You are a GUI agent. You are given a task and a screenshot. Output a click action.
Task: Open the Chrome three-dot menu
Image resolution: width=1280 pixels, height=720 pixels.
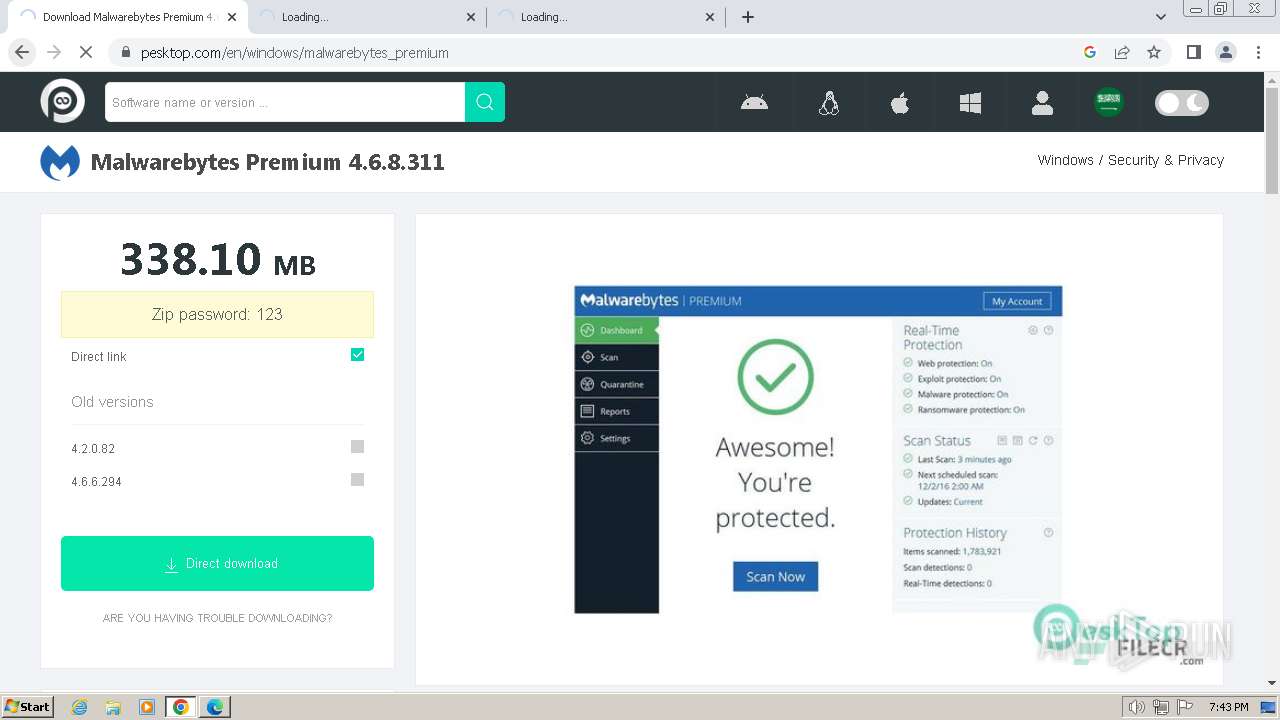coord(1258,52)
